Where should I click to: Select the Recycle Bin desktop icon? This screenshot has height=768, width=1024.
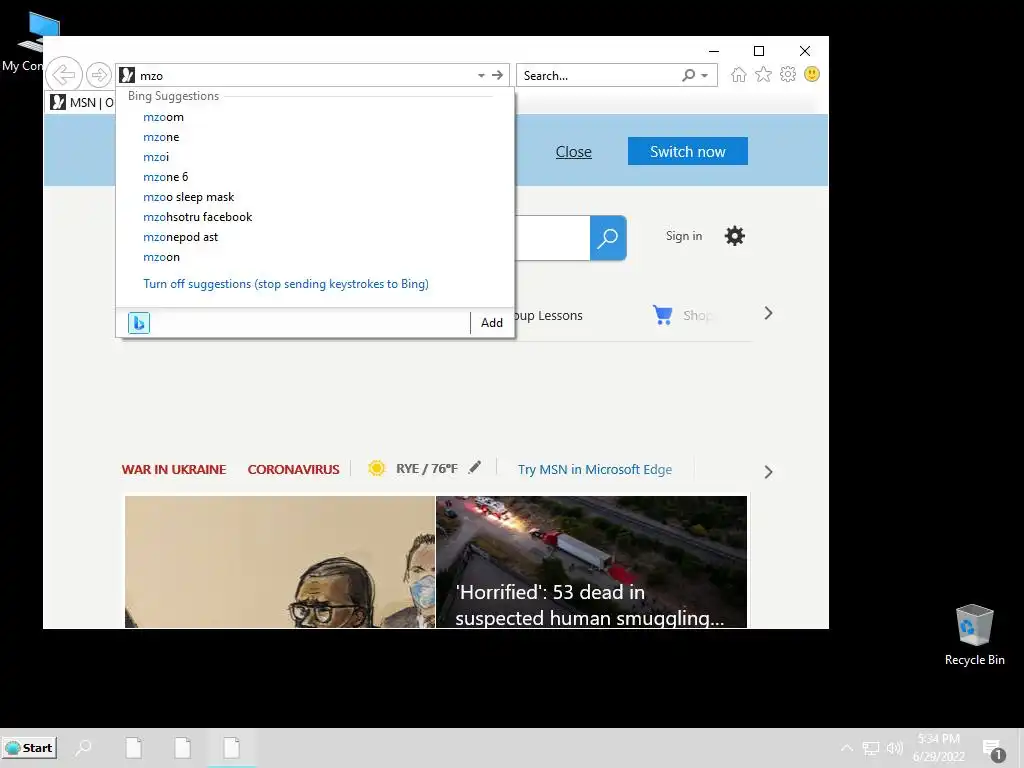(x=974, y=635)
